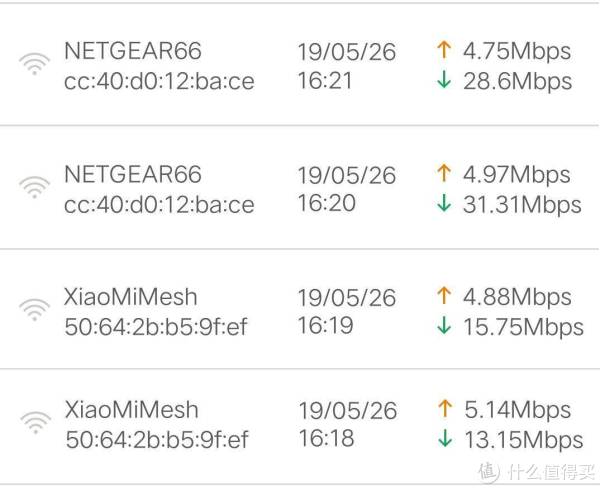Click Wi-Fi icon of NETGEAR66 16:20 entry

34,187
